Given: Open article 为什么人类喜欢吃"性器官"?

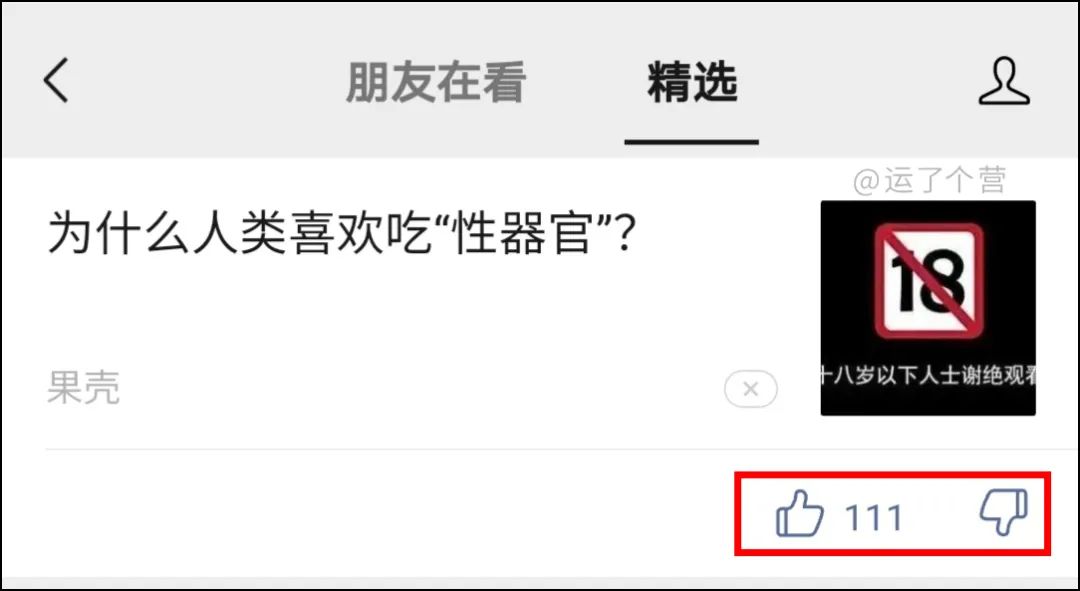Looking at the screenshot, I should (340, 234).
